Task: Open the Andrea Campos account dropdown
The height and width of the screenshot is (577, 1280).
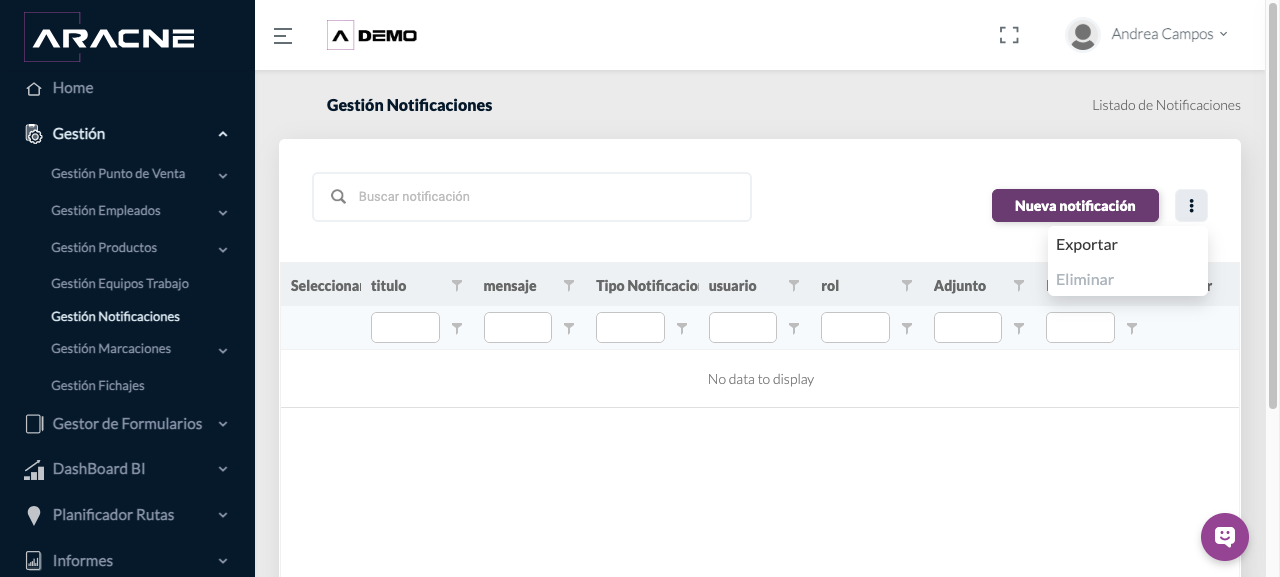Action: (x=1169, y=34)
